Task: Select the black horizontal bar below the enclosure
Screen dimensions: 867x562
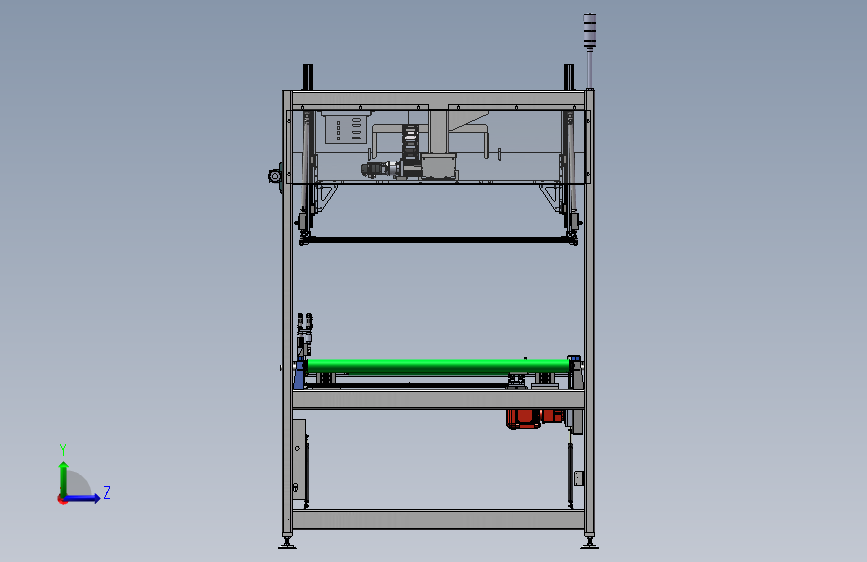Action: click(437, 240)
